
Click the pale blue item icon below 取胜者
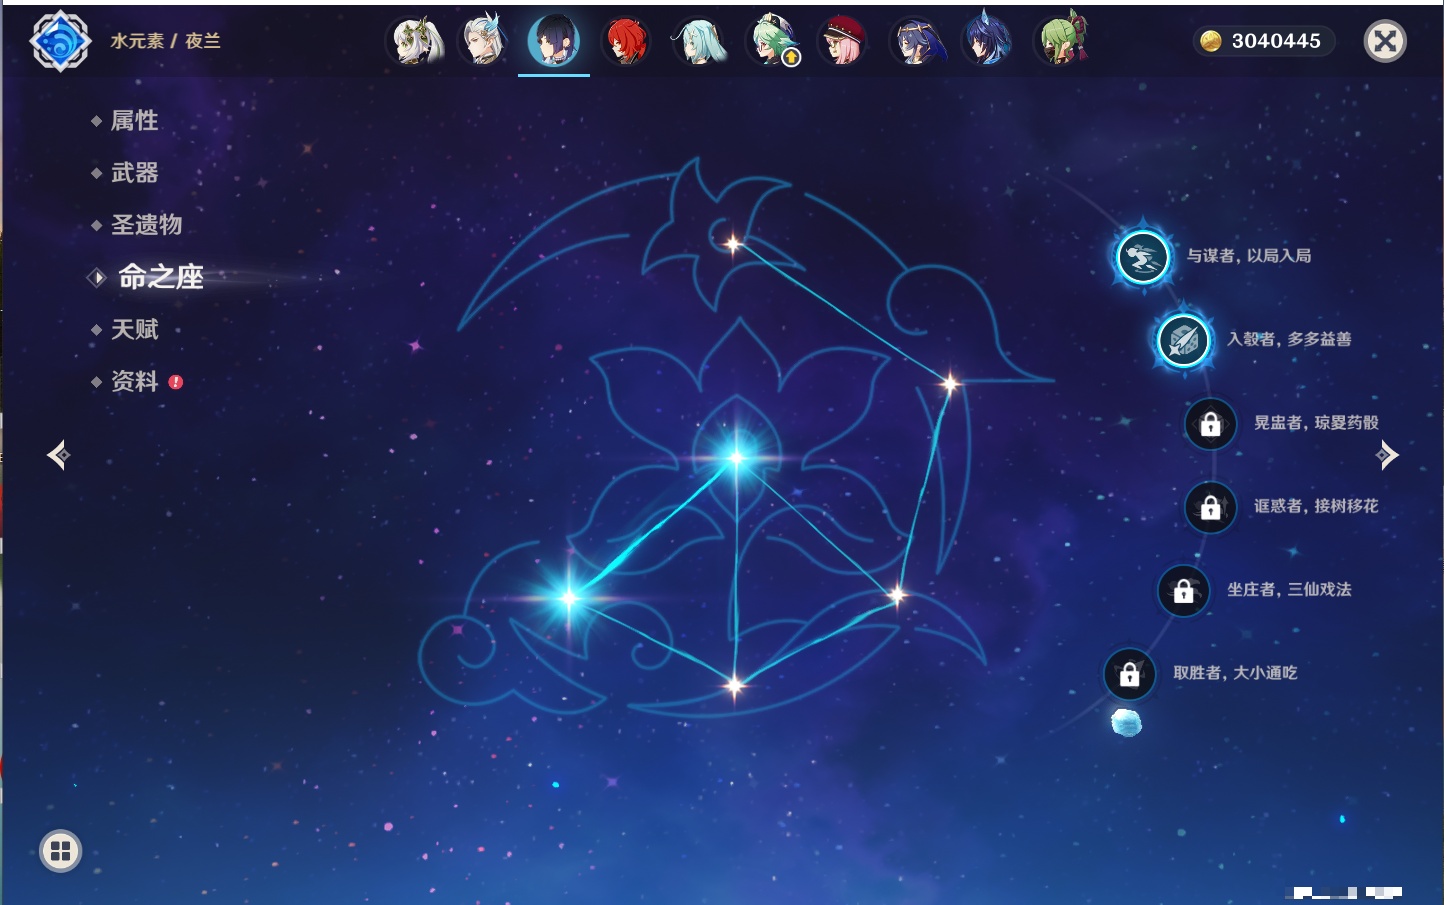click(1127, 722)
